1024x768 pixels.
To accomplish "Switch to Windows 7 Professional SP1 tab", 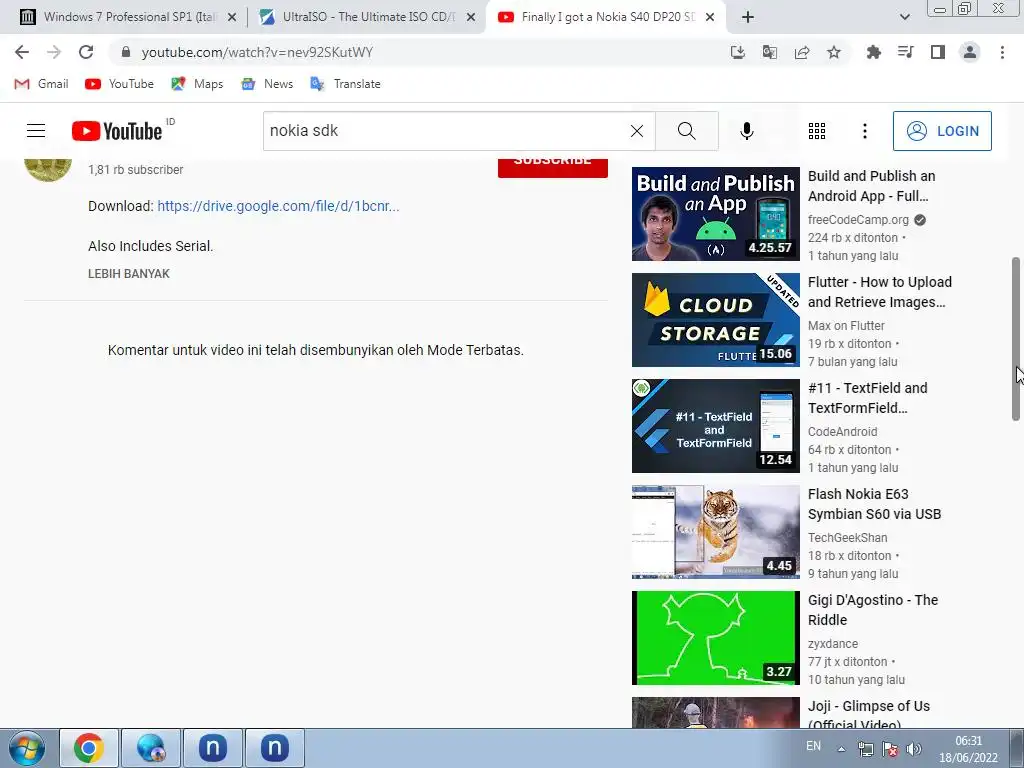I will pos(129,17).
